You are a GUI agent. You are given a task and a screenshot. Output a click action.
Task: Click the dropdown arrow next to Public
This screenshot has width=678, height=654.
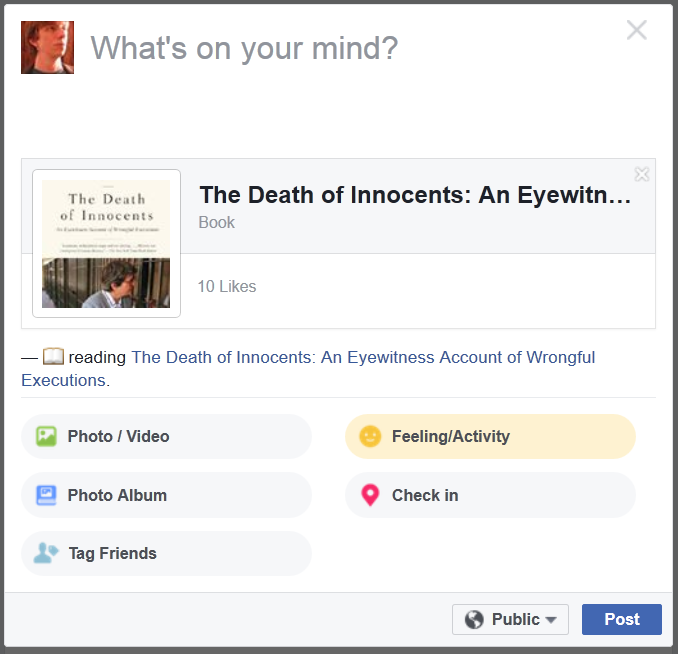point(551,620)
